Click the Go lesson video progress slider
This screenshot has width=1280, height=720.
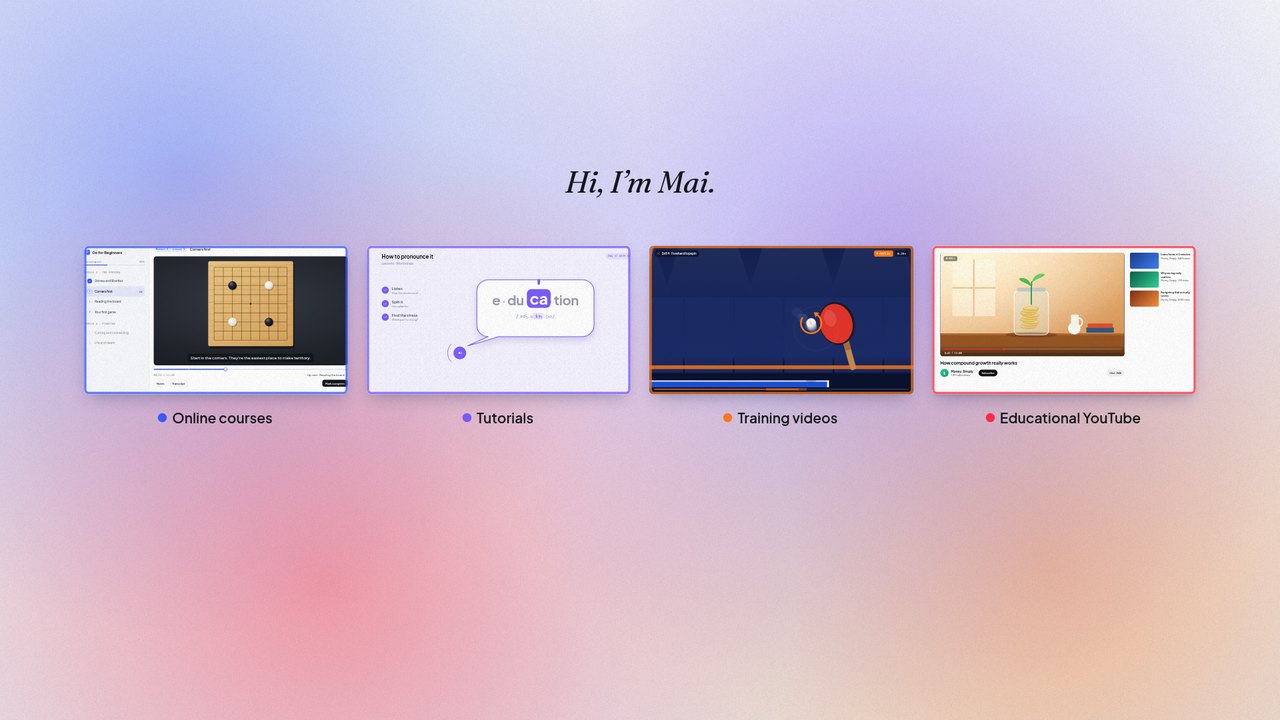tap(249, 369)
